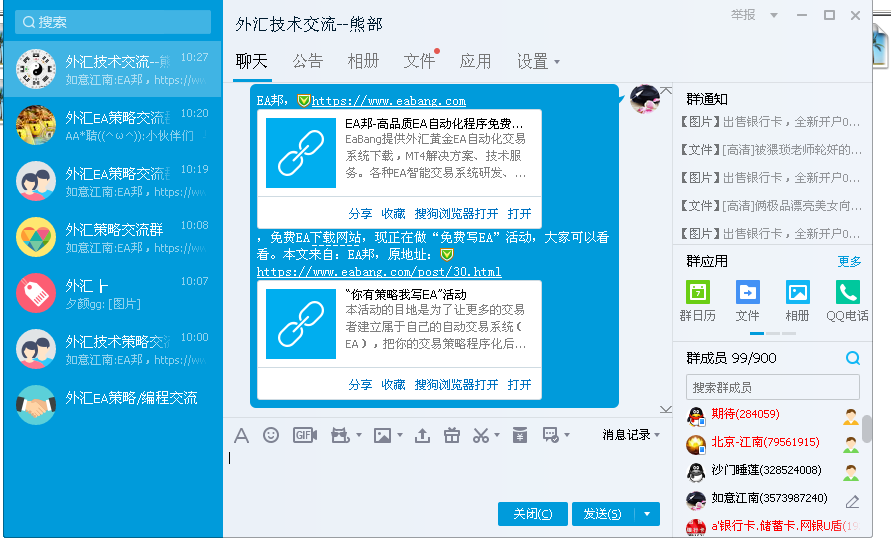Image resolution: width=891 pixels, height=547 pixels.
Task: Open the 相册 group app icon
Action: (x=797, y=301)
